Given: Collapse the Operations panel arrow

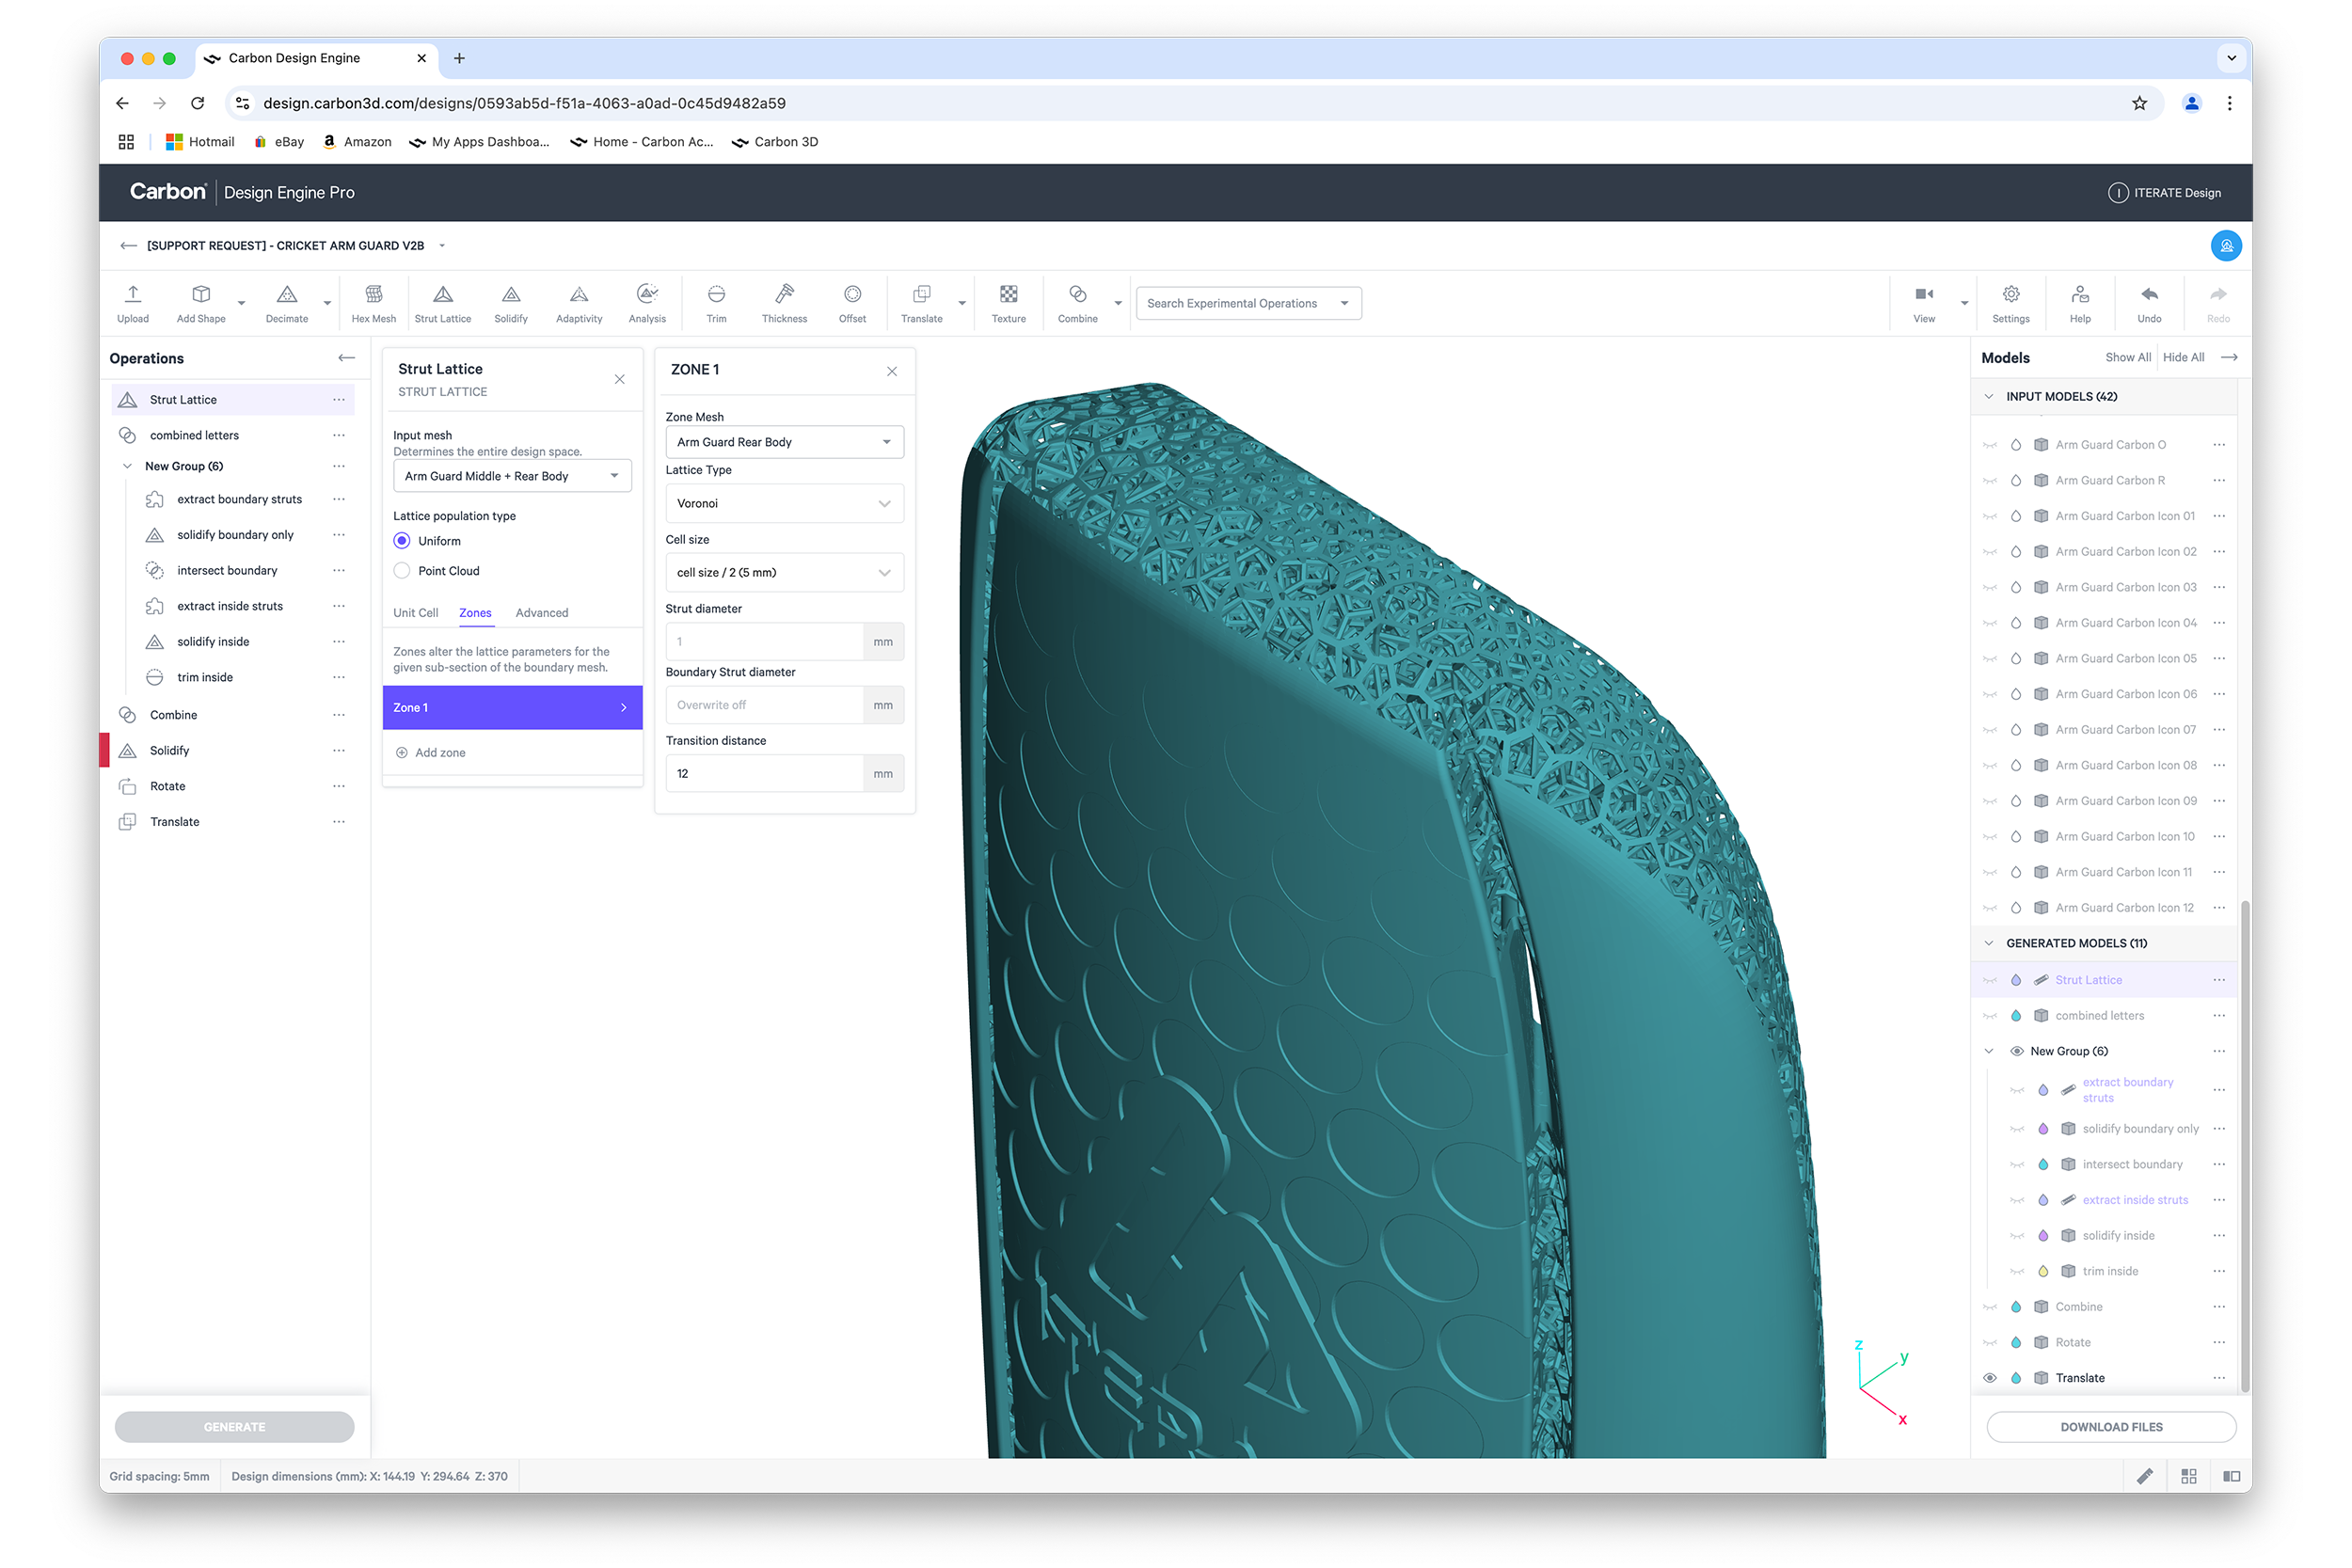Looking at the screenshot, I should 347,358.
